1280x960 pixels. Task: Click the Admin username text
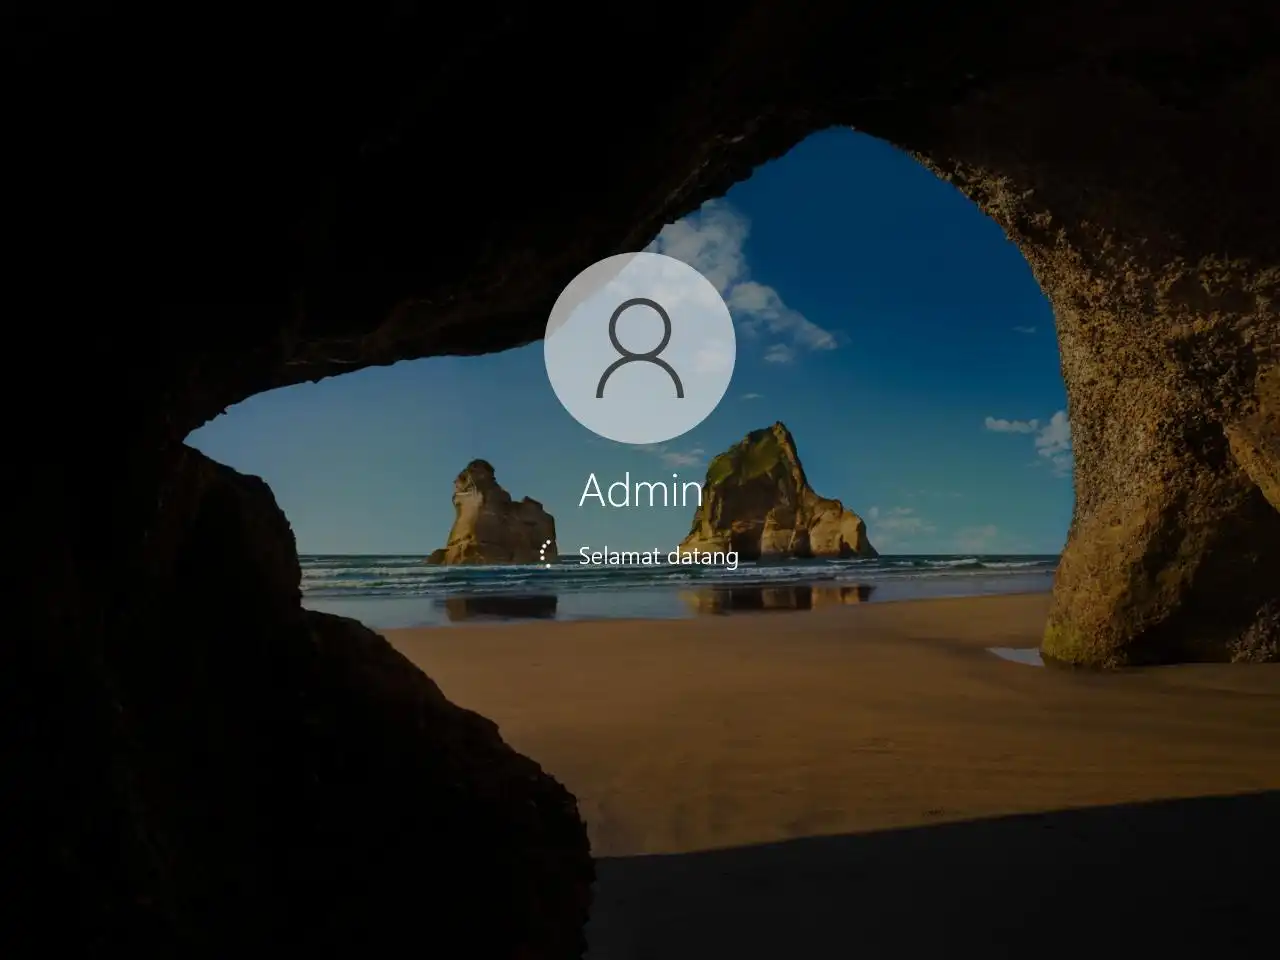640,491
